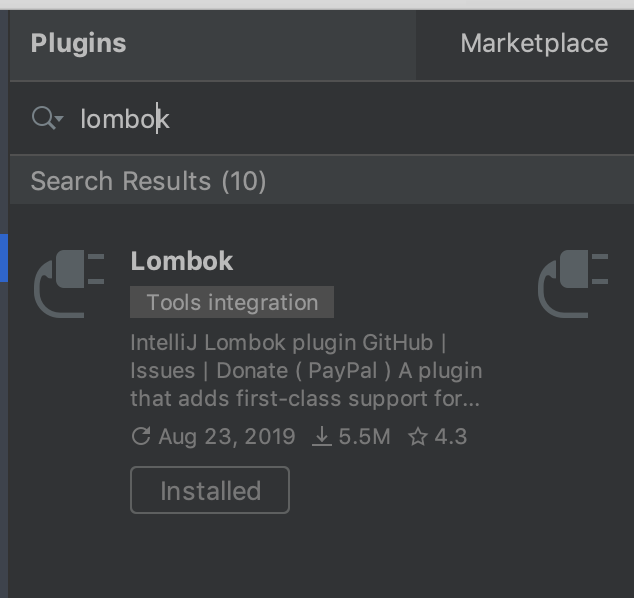Screen dimensions: 634x598
Task: Click the search magnifier icon
Action: (x=43, y=118)
